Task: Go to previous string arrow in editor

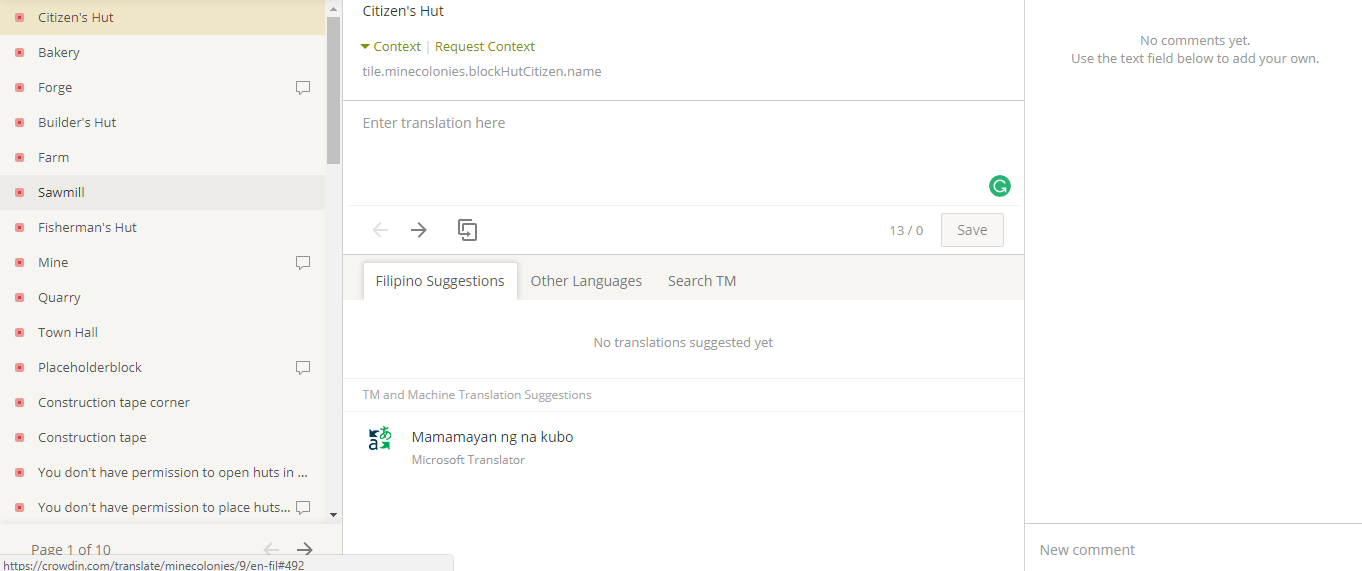Action: (380, 230)
